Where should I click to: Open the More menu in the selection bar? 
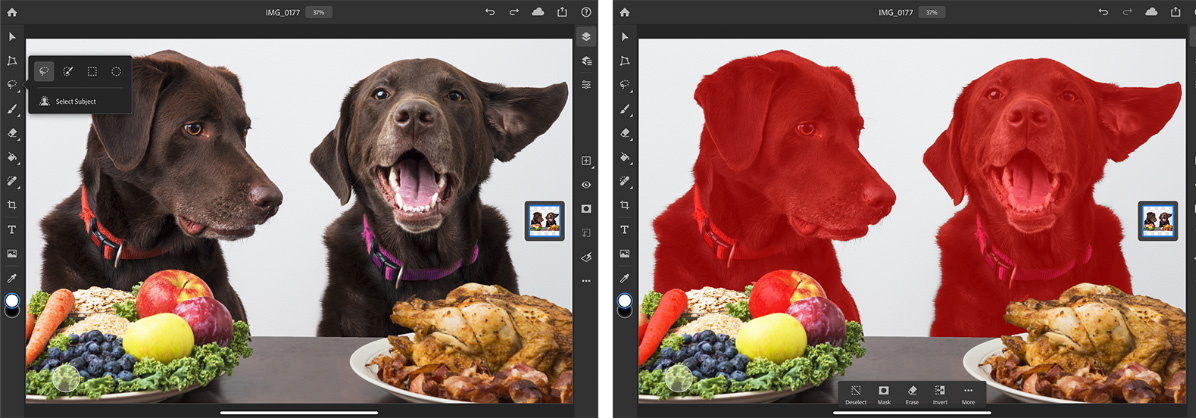point(968,394)
